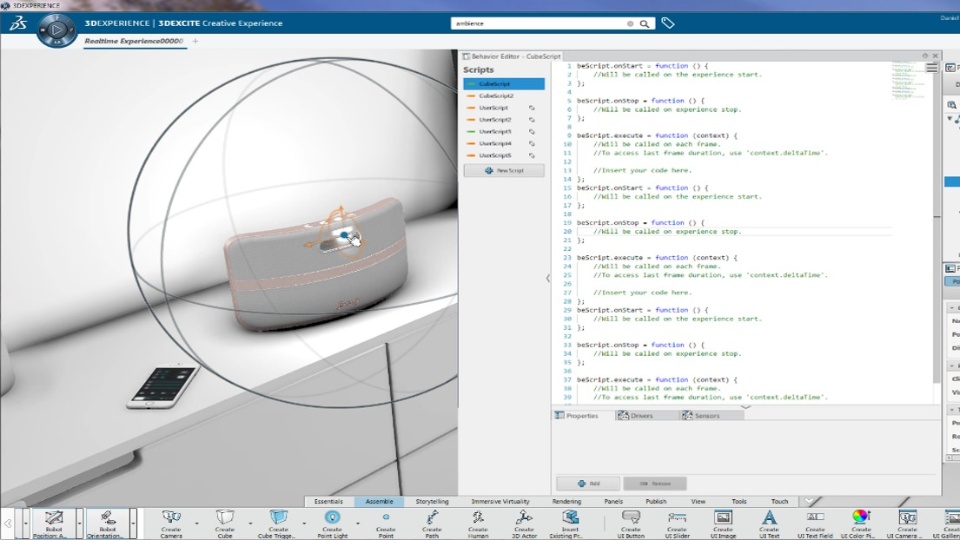This screenshot has height=540, width=960.
Task: Click the Create Camera tool icon
Action: [x=171, y=518]
